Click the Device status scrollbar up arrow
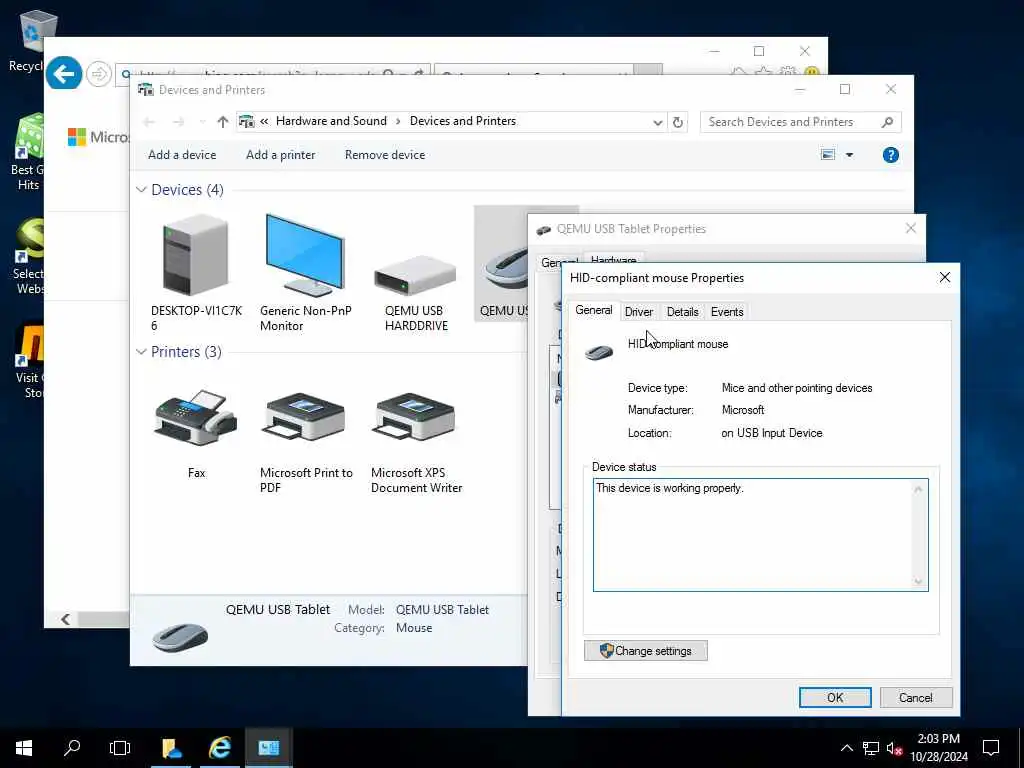The image size is (1024, 768). 918,489
